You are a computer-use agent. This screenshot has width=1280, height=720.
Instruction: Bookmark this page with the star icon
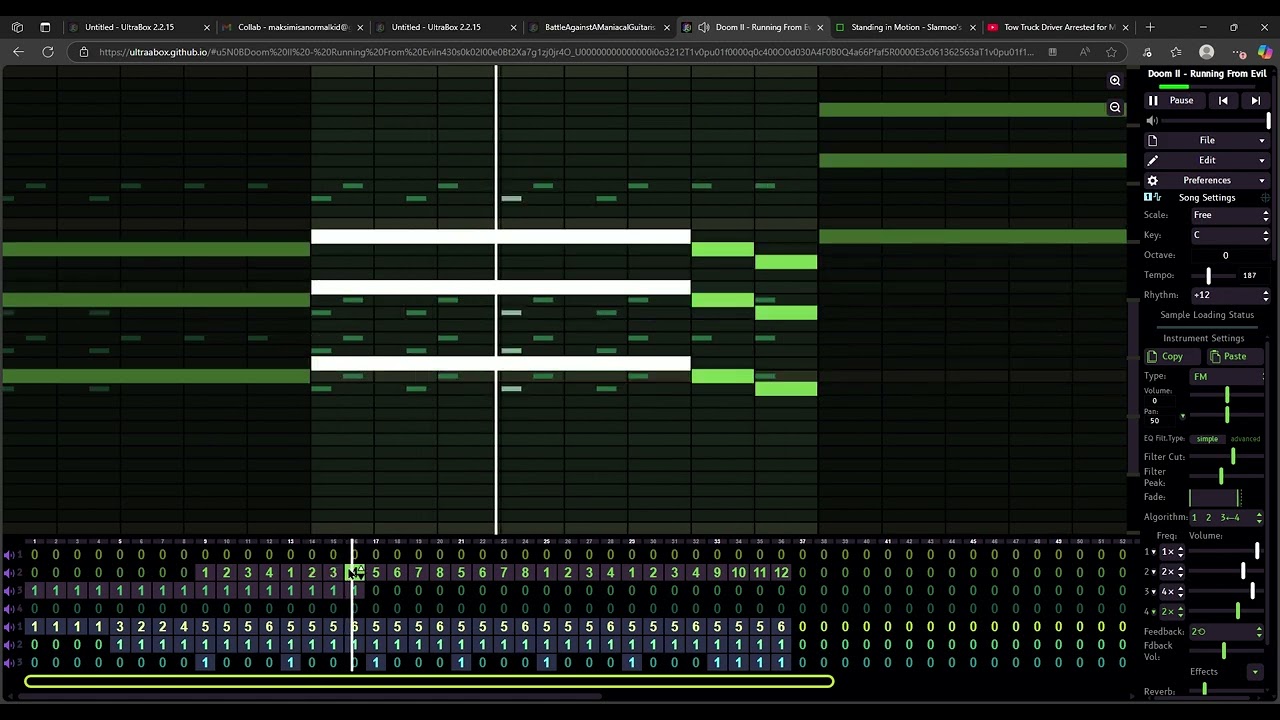1111,52
